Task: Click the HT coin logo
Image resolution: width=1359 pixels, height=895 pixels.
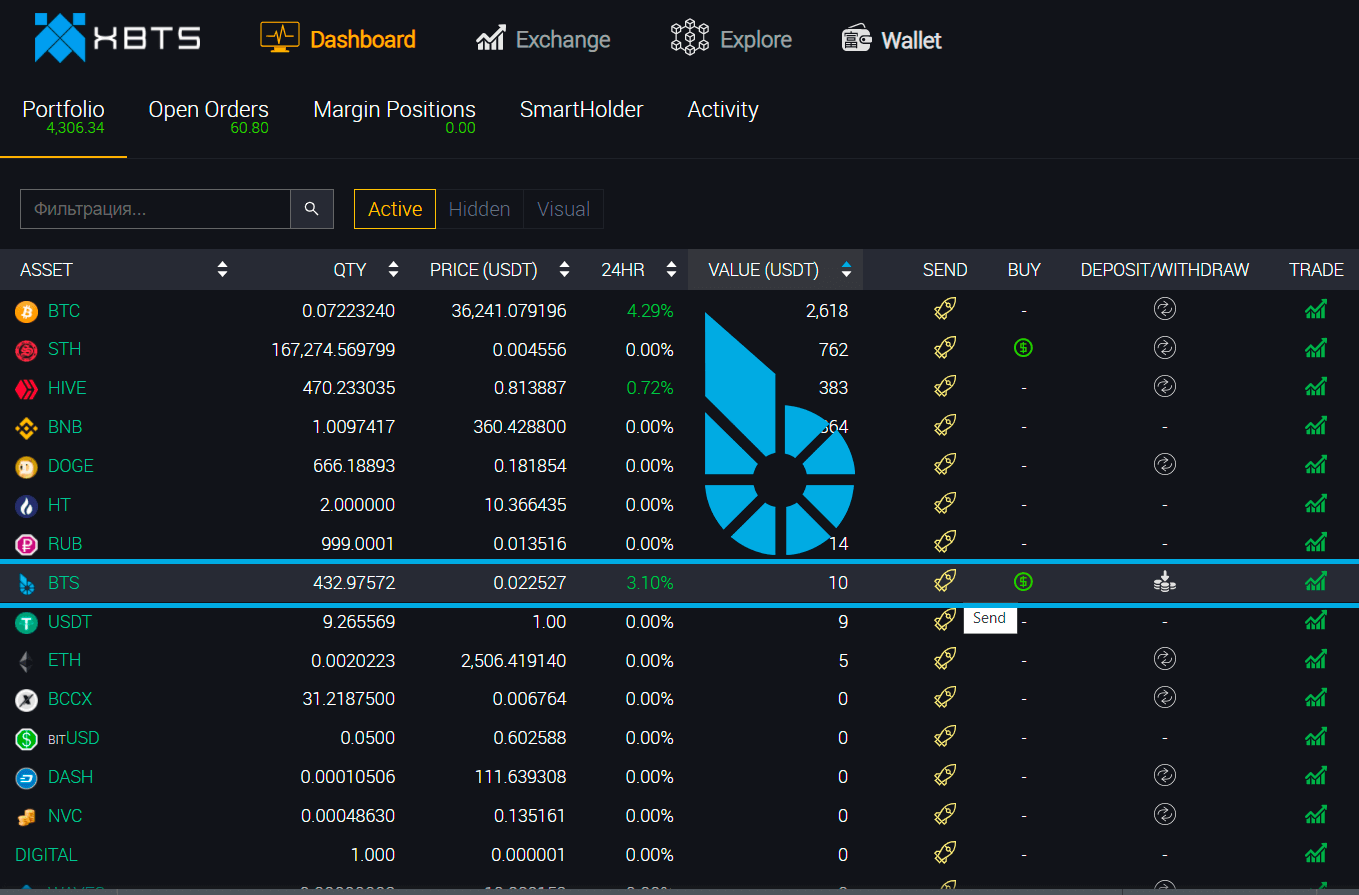Action: (26, 505)
